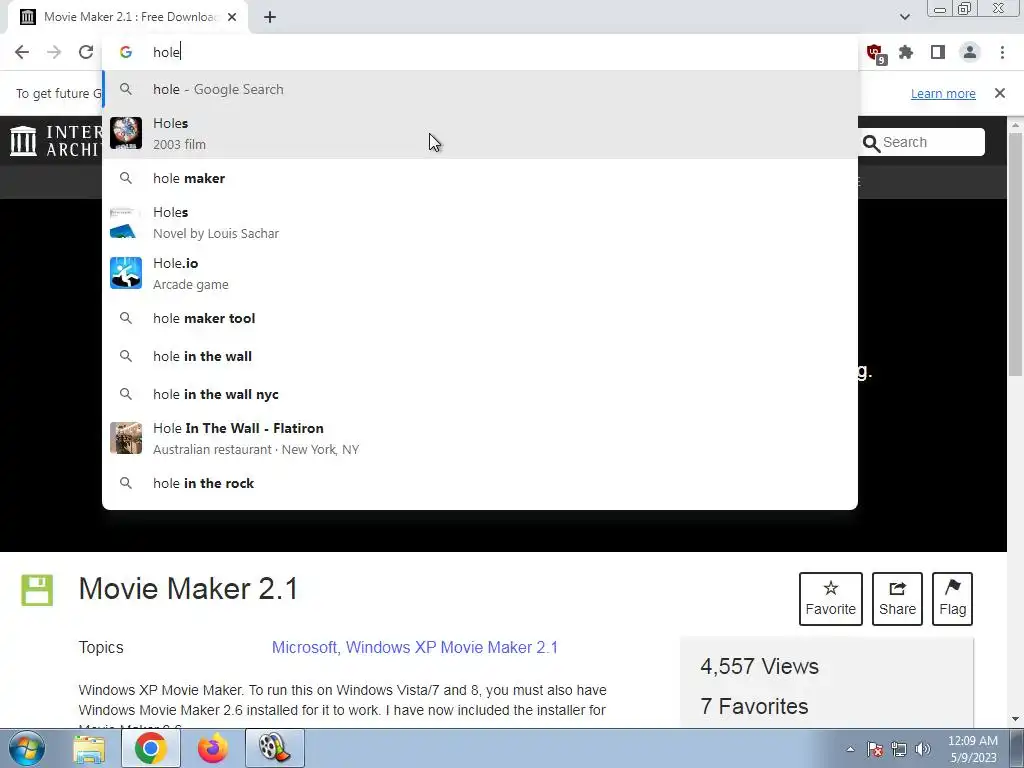Choose Hole In The Wall - Flatiron suggestion
The height and width of the screenshot is (768, 1024).
[x=480, y=438]
